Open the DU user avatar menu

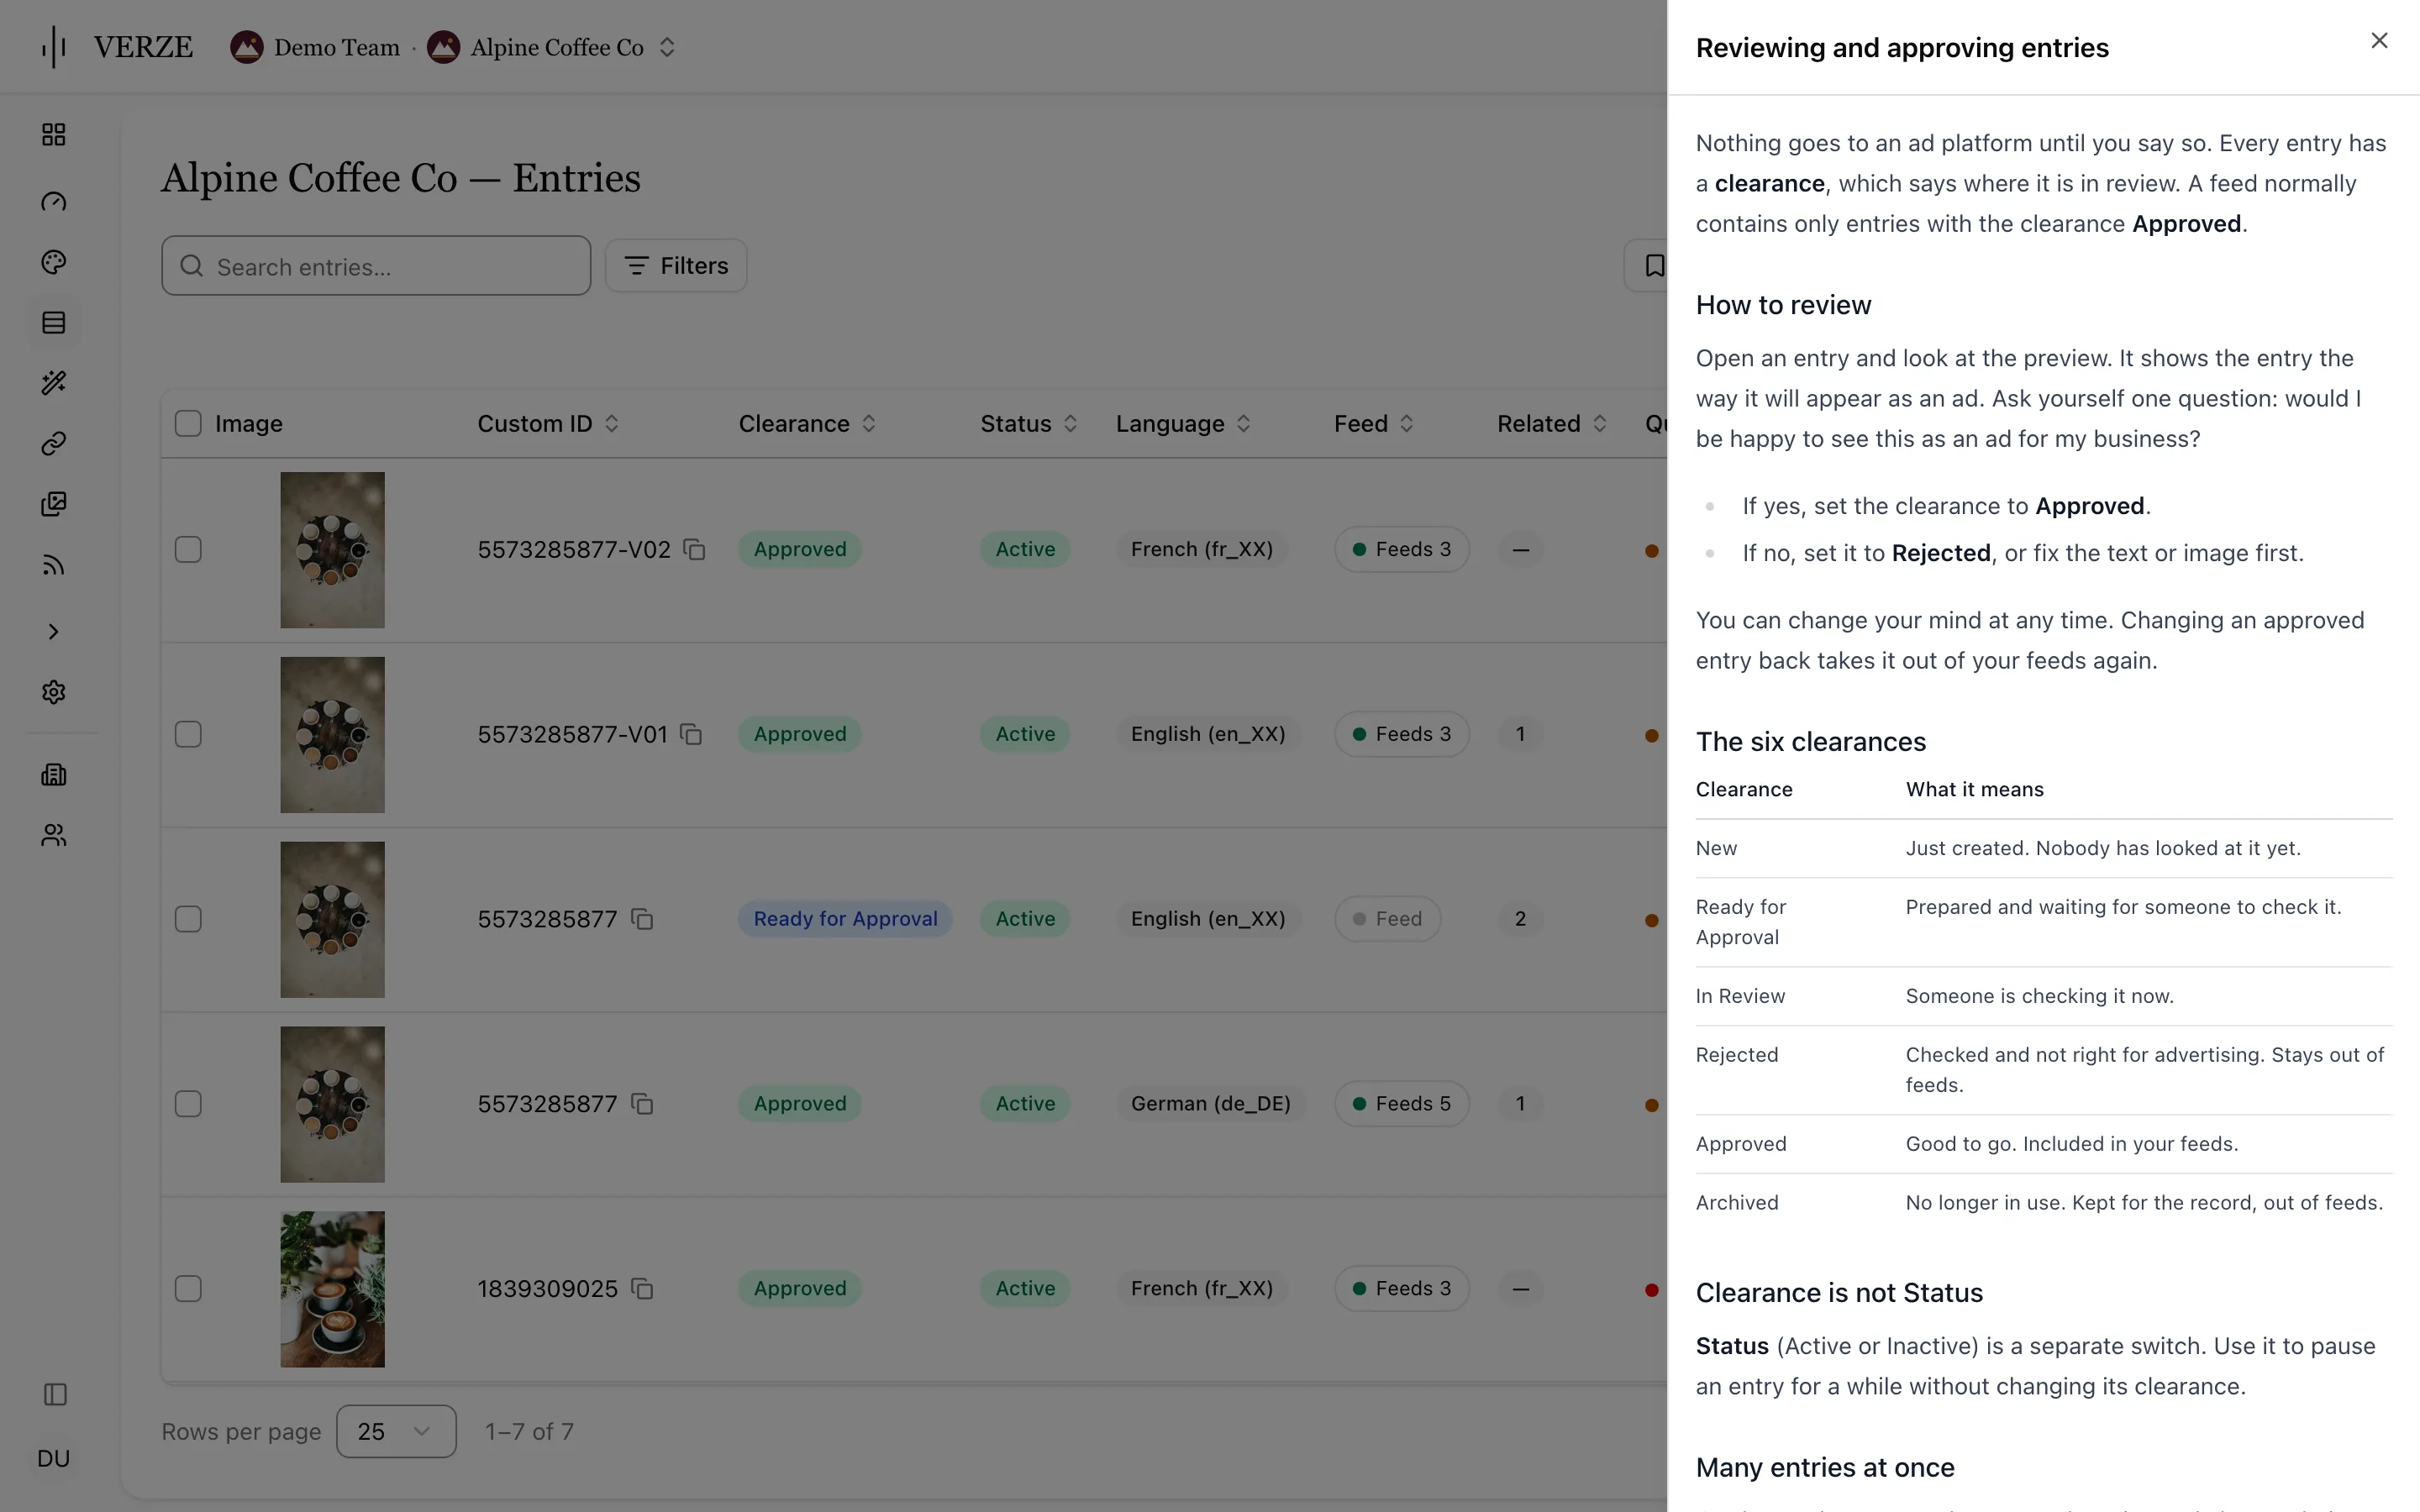[x=54, y=1458]
